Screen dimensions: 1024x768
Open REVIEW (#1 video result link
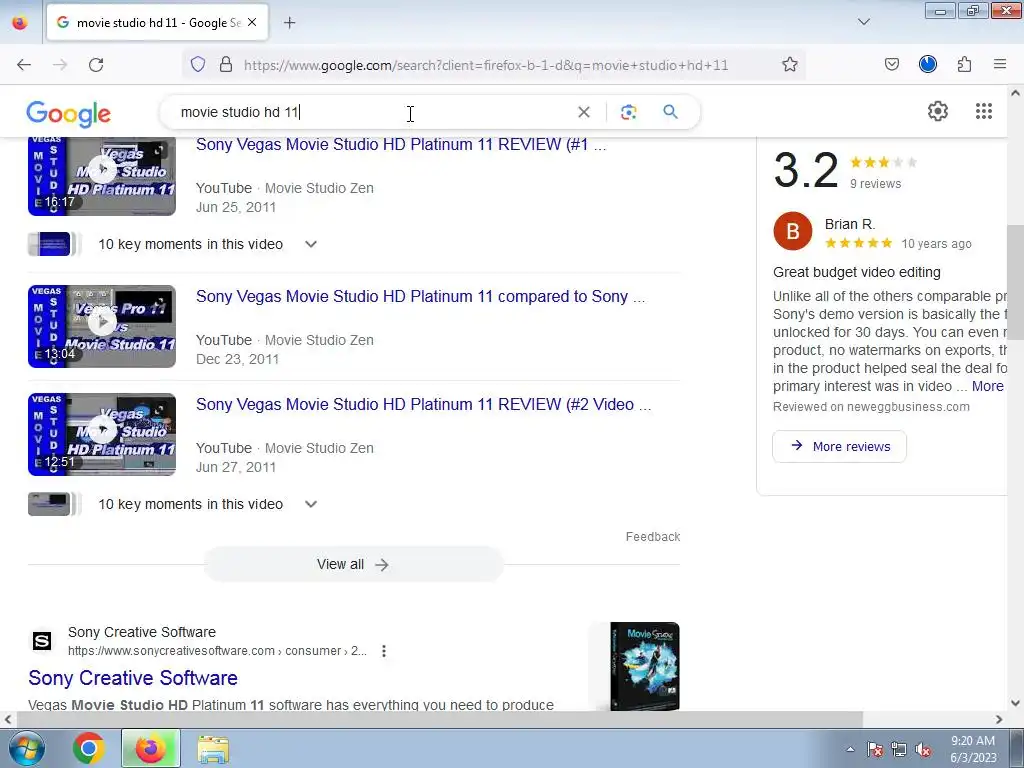coord(401,144)
